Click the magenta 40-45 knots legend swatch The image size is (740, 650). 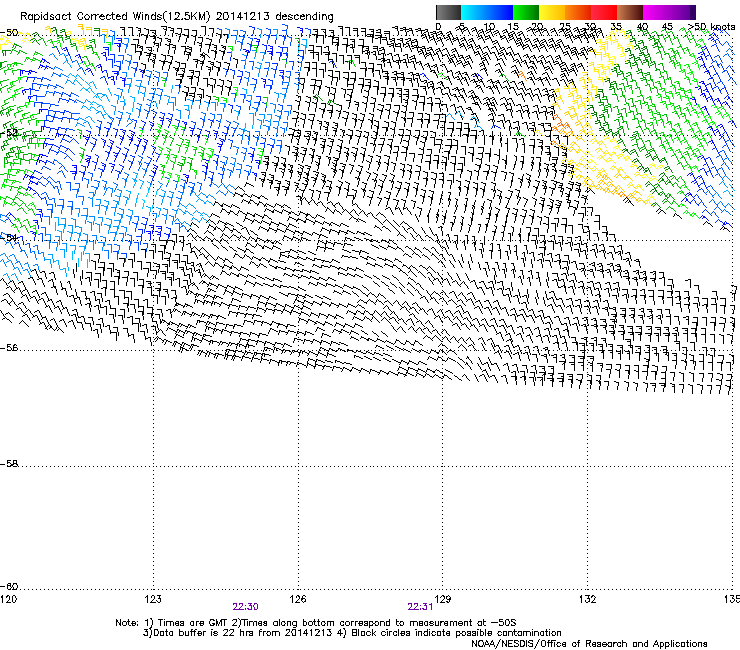coord(656,12)
